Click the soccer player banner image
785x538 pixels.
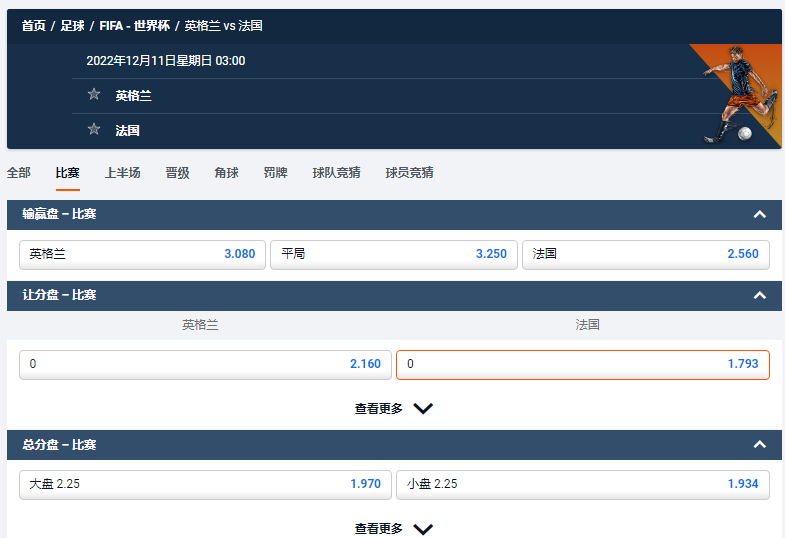click(x=736, y=96)
